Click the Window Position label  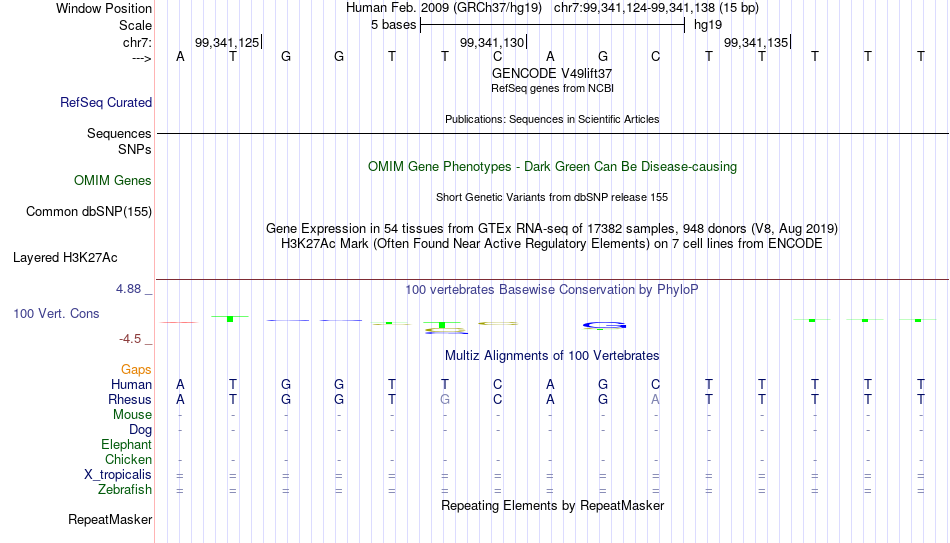click(104, 8)
